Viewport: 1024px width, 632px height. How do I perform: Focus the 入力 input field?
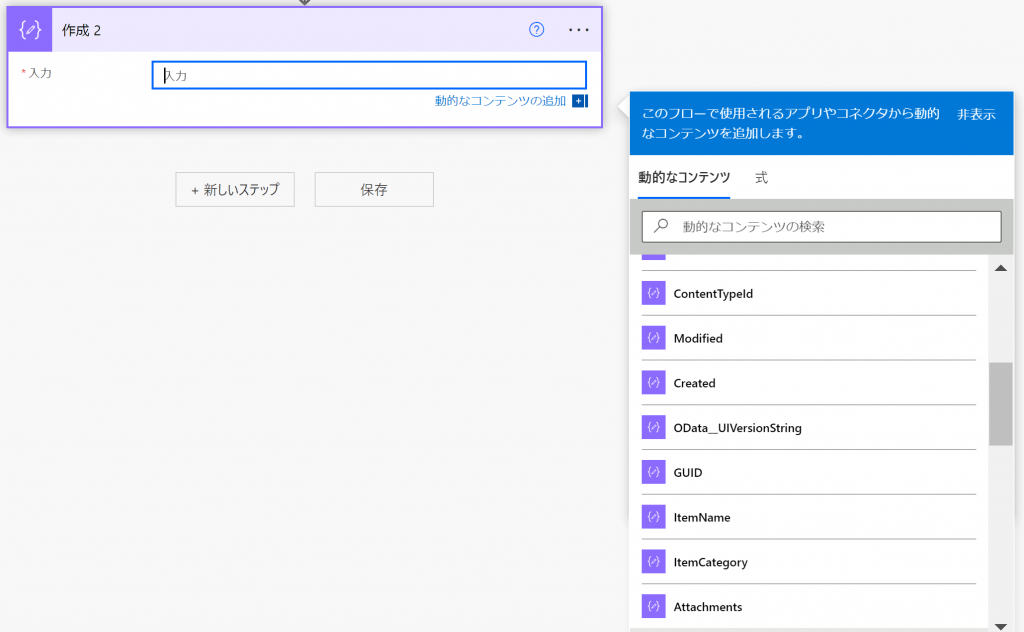(369, 75)
